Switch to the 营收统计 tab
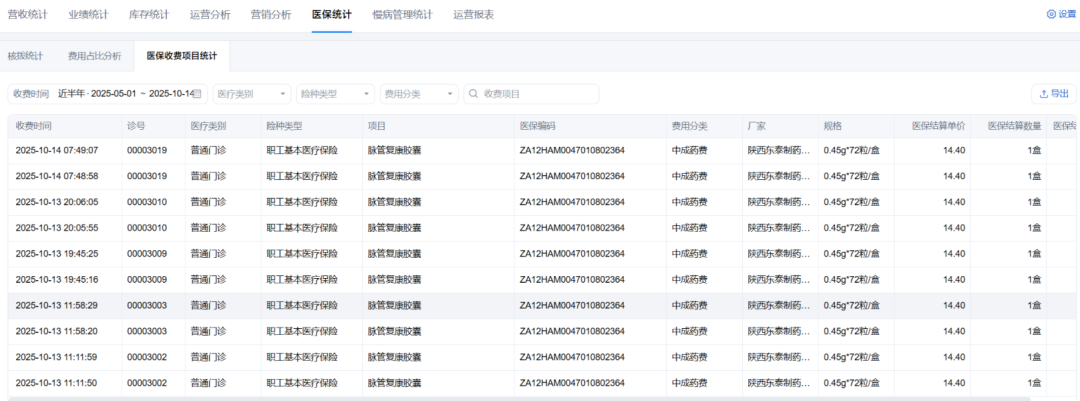Screen dimensions: 1080x401 27,15
